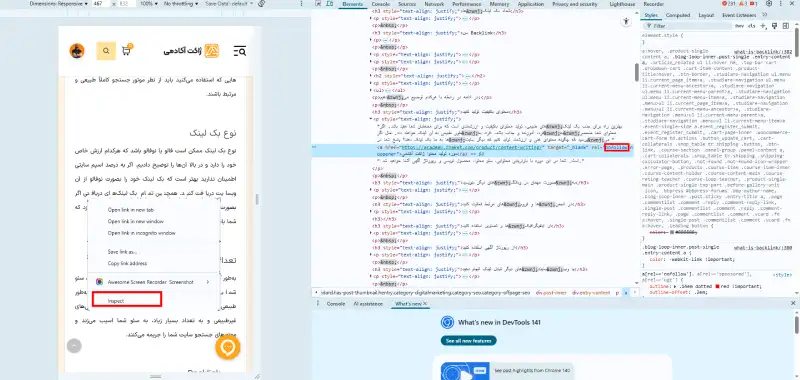Close the What's new drawer tab

pyautogui.click(x=424, y=303)
